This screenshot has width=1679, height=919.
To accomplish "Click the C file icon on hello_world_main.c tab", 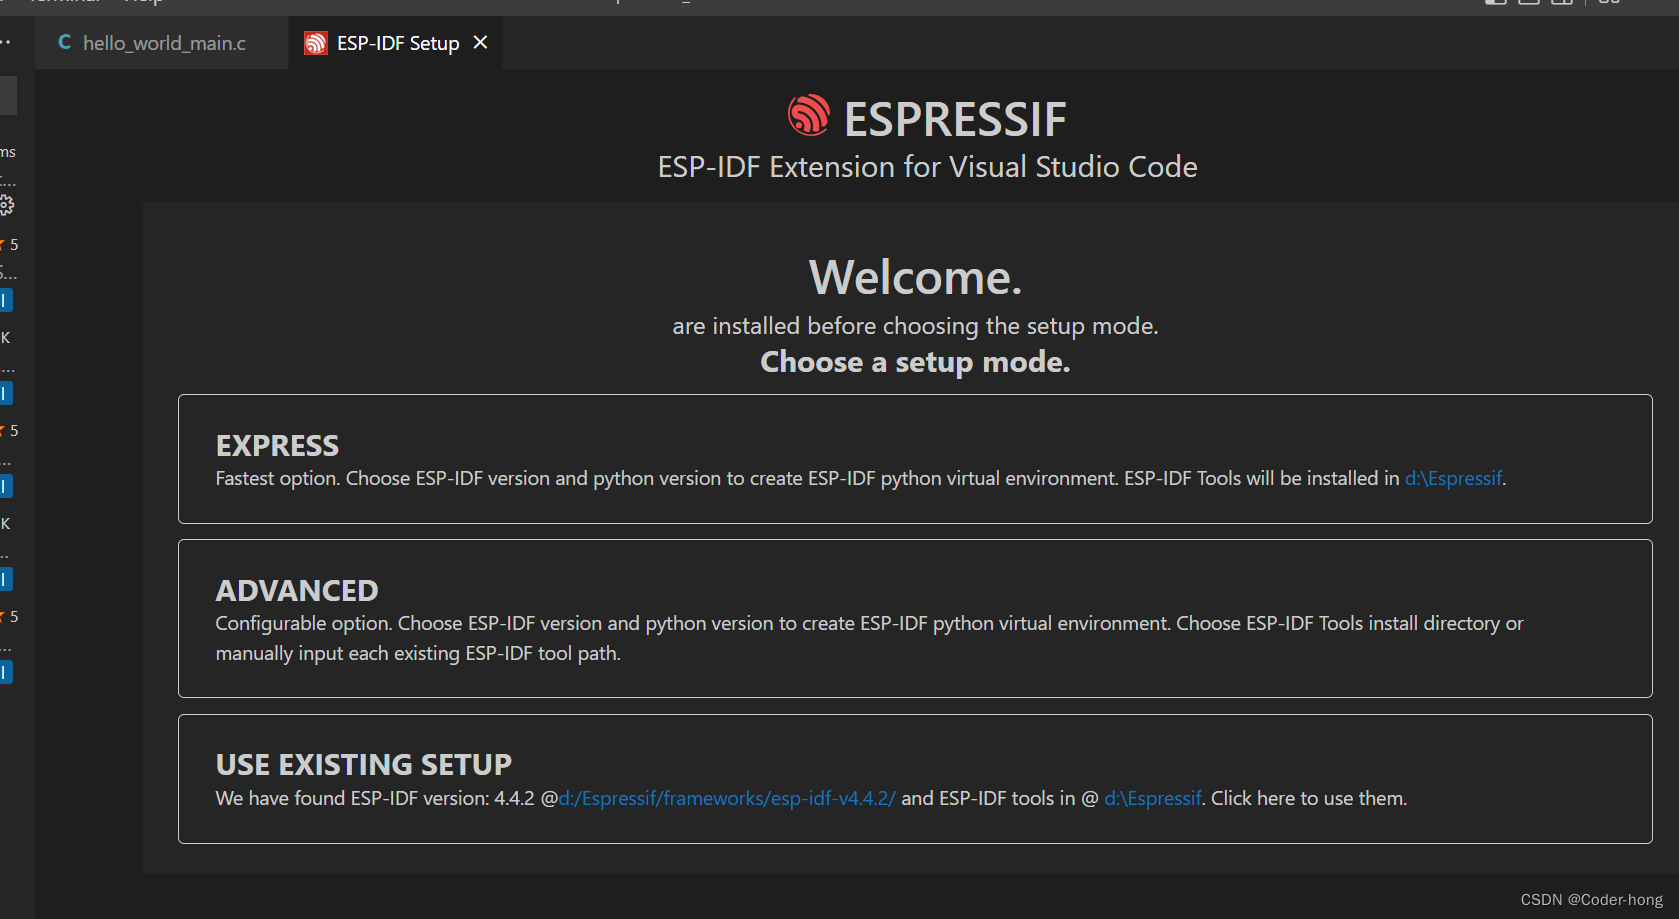I will pyautogui.click(x=65, y=42).
